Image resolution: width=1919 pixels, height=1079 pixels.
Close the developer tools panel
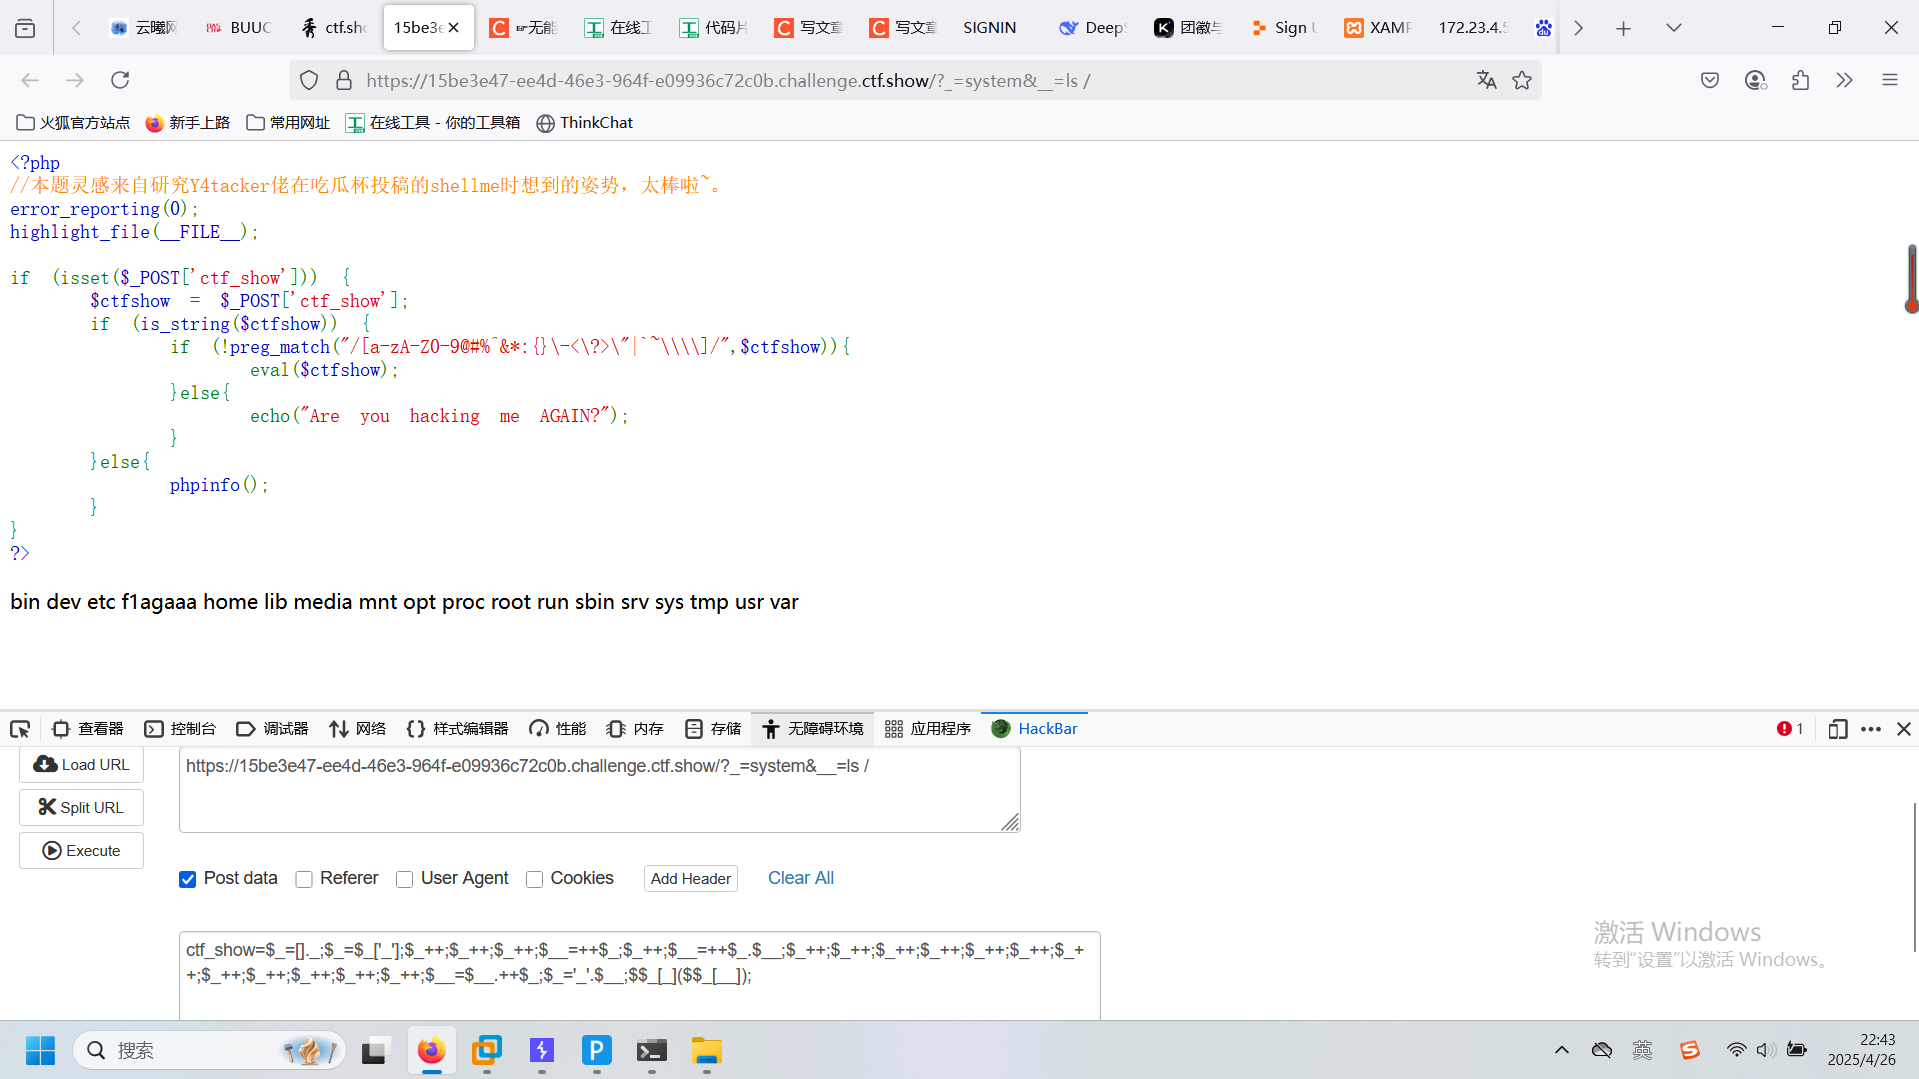tap(1904, 729)
